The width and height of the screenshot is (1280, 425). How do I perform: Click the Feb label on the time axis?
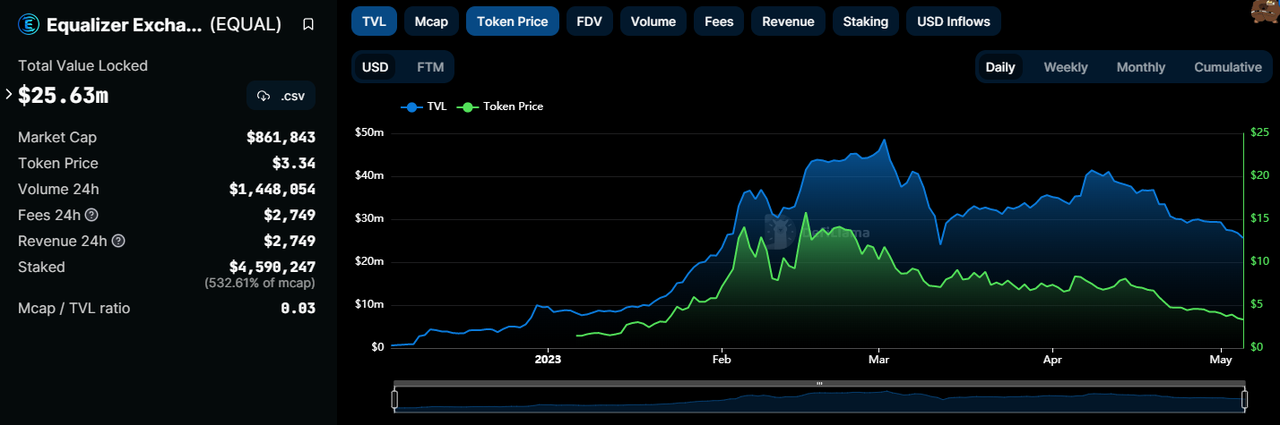pyautogui.click(x=722, y=358)
